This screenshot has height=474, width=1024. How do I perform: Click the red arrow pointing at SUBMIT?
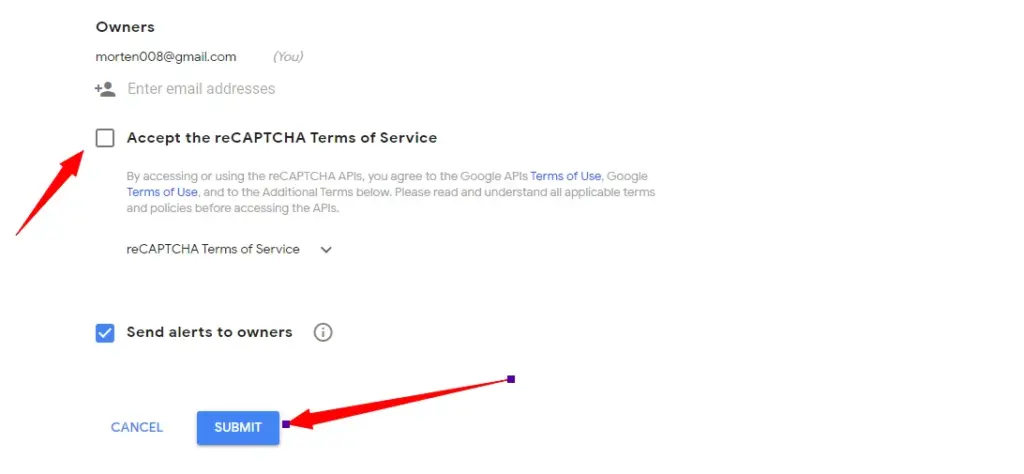400,402
